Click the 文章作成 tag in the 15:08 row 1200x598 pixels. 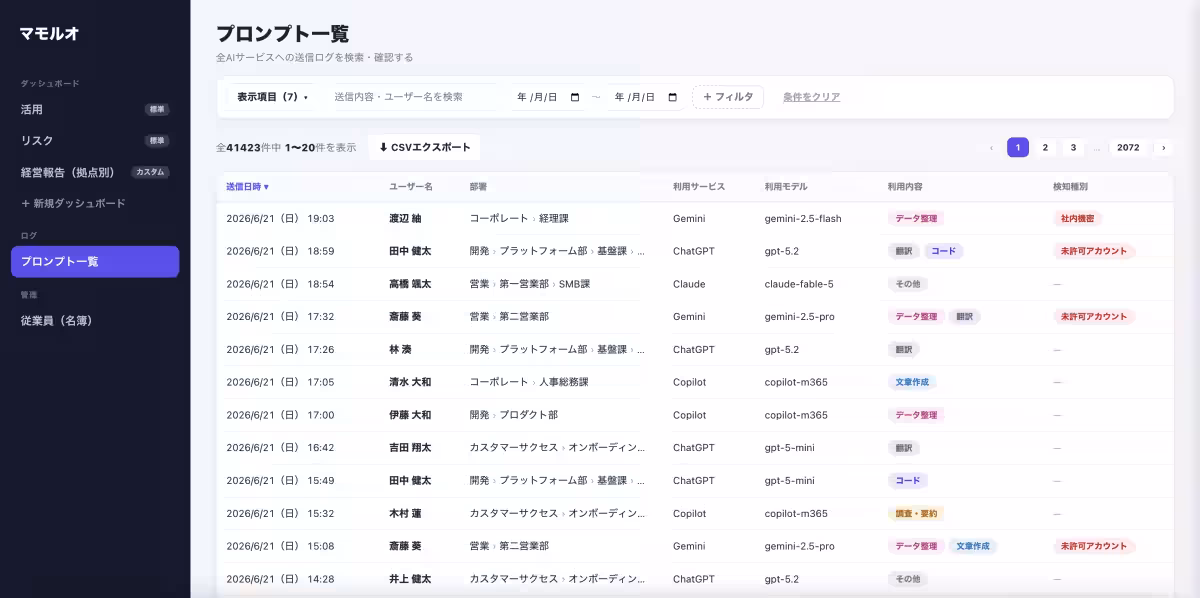[x=973, y=546]
